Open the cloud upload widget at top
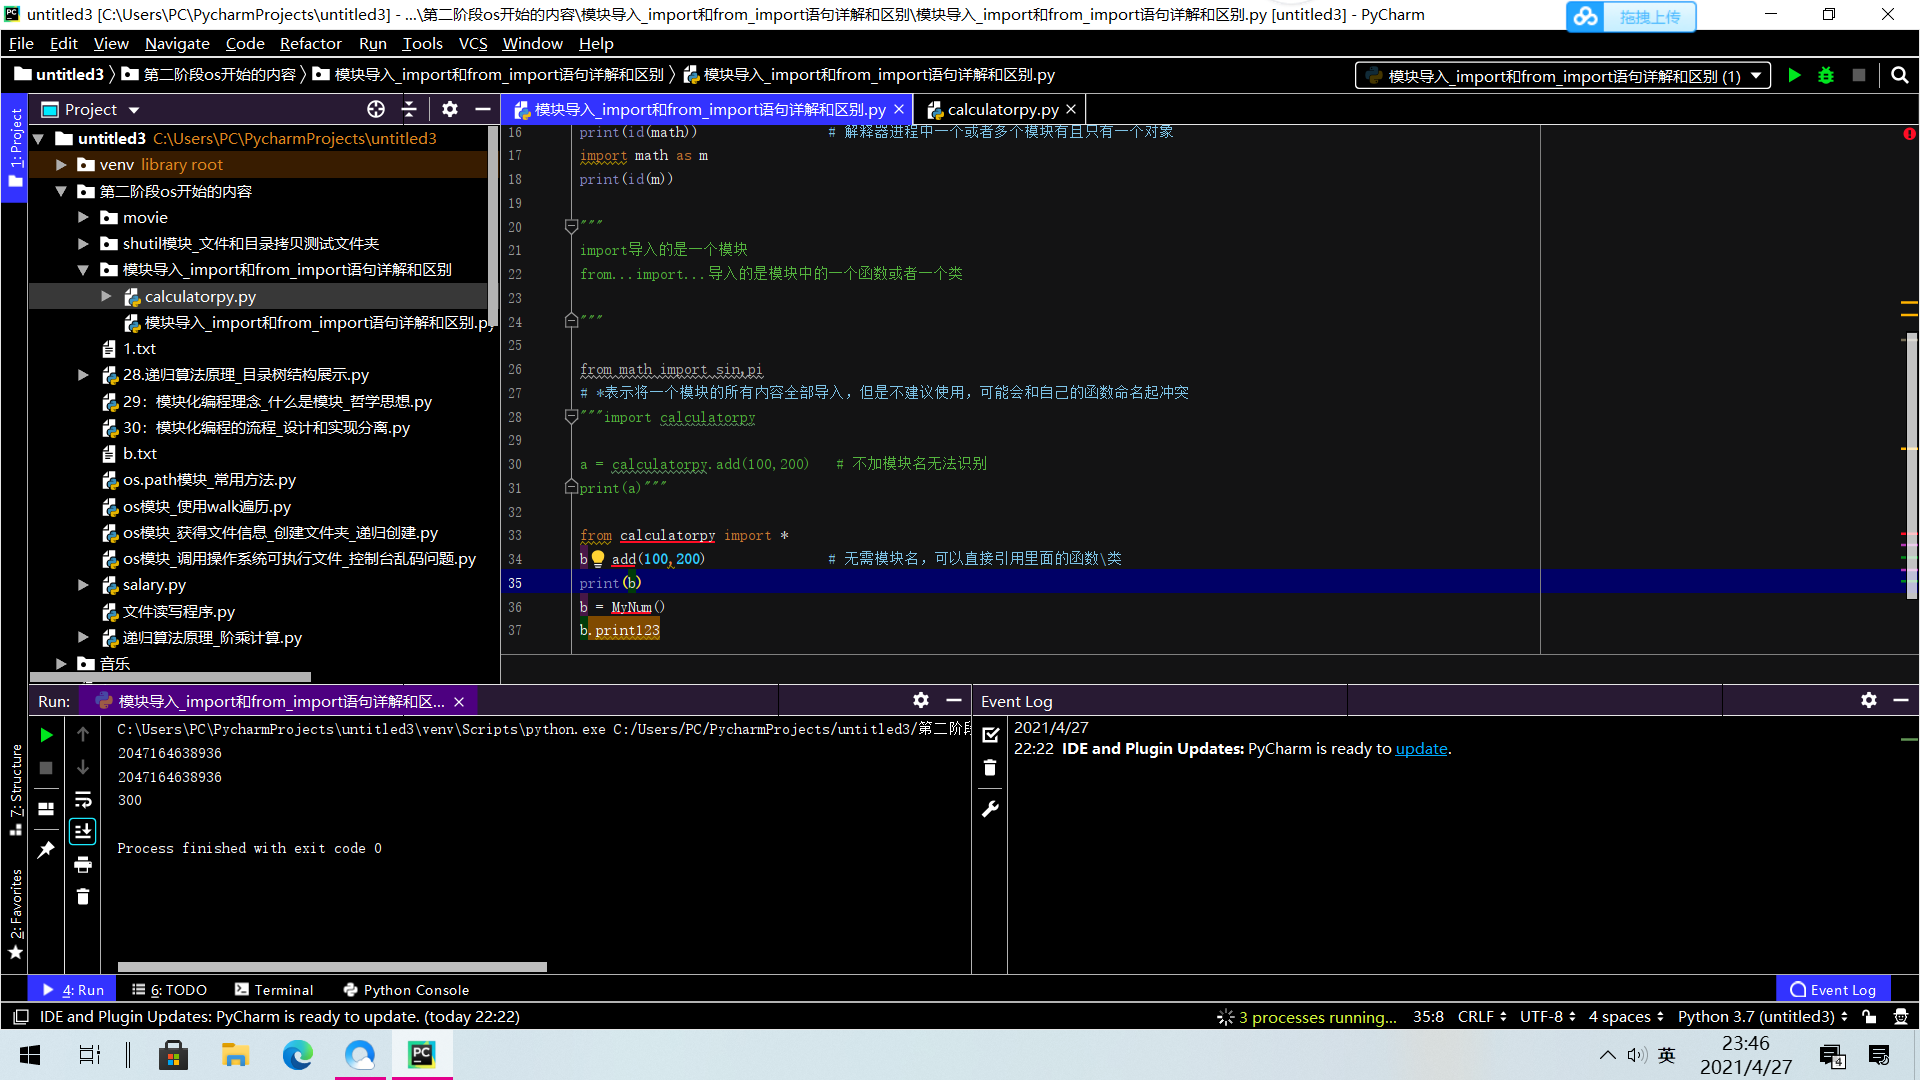 [x=1631, y=17]
